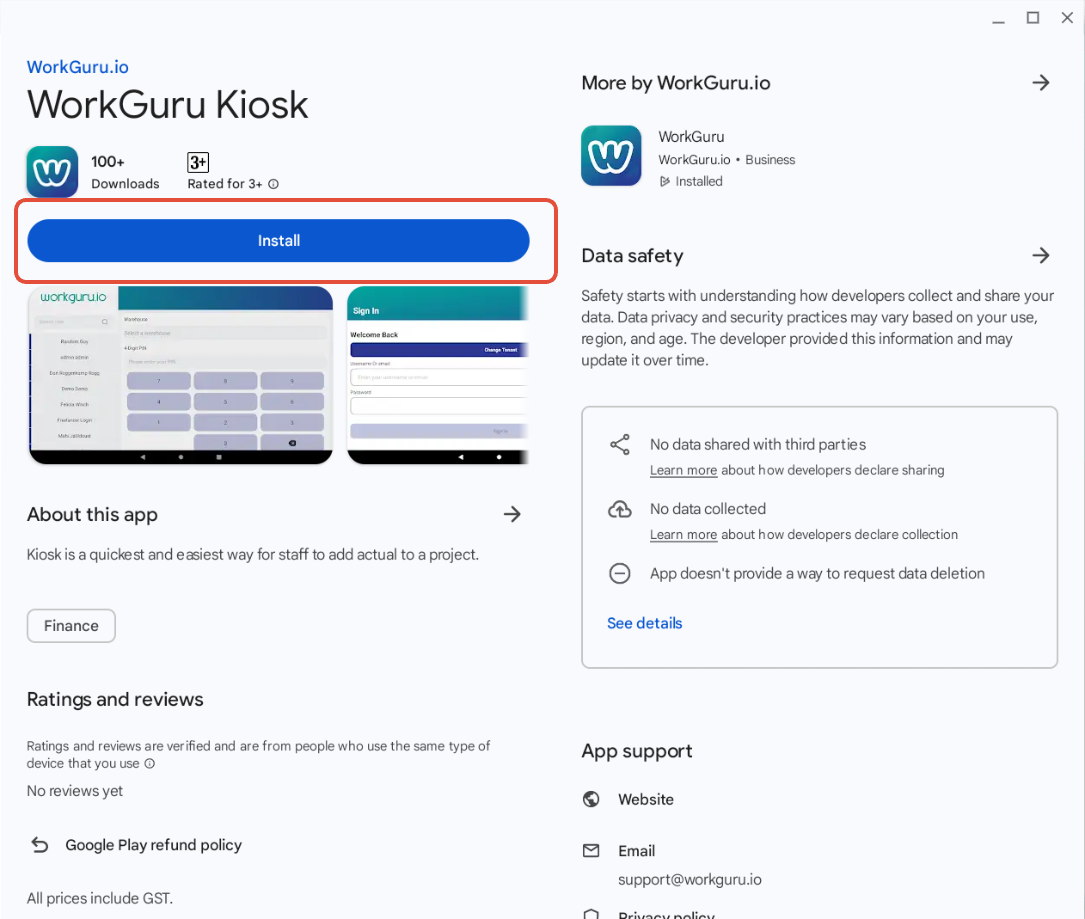Expand About this app with arrow
This screenshot has height=919, width=1085.
(x=511, y=514)
